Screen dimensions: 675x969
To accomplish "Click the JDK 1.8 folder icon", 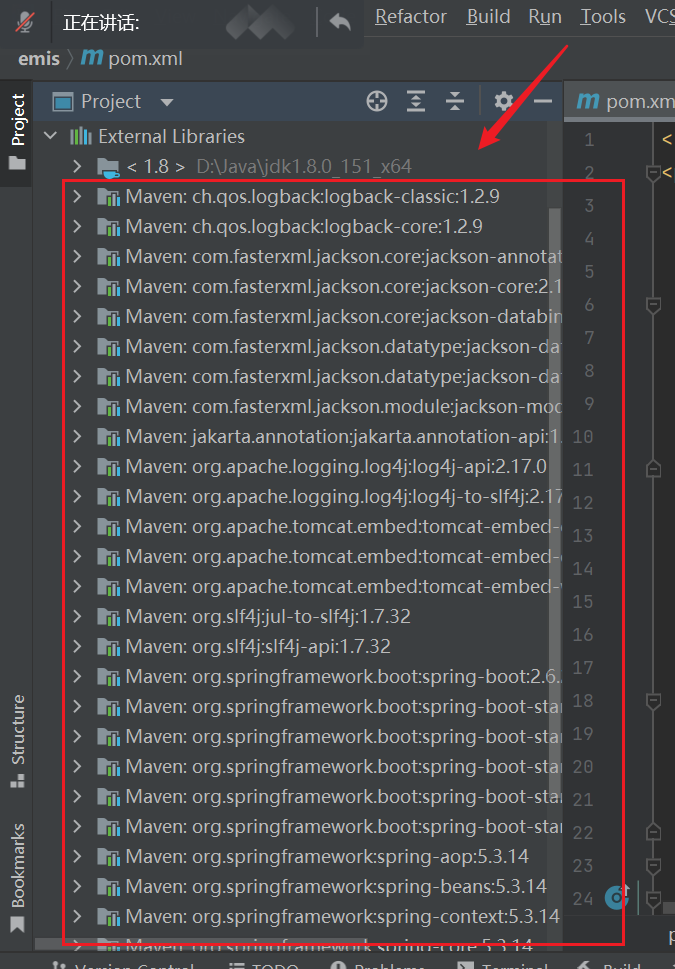I will point(108,167).
